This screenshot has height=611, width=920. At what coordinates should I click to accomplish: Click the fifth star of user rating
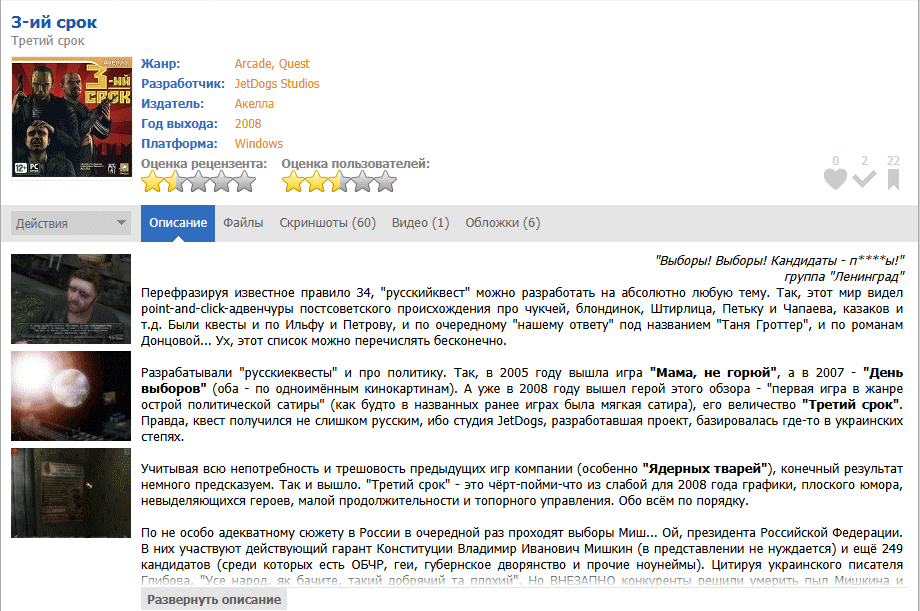[385, 182]
